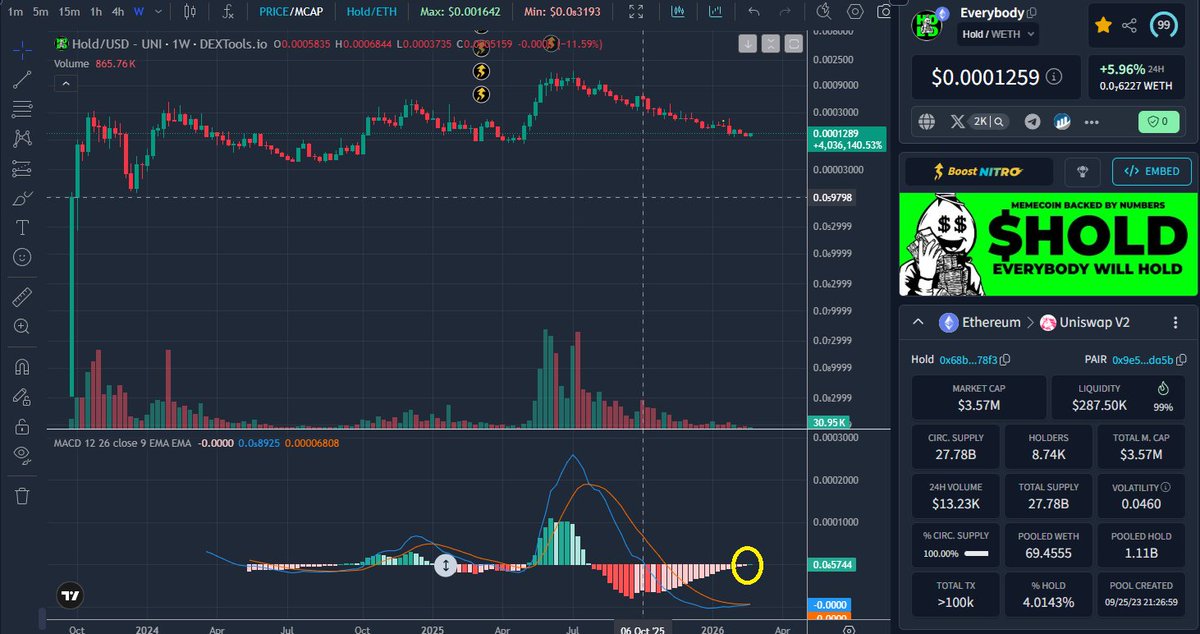Toggle lock all drawing tools
1200x634 pixels.
coord(22,426)
